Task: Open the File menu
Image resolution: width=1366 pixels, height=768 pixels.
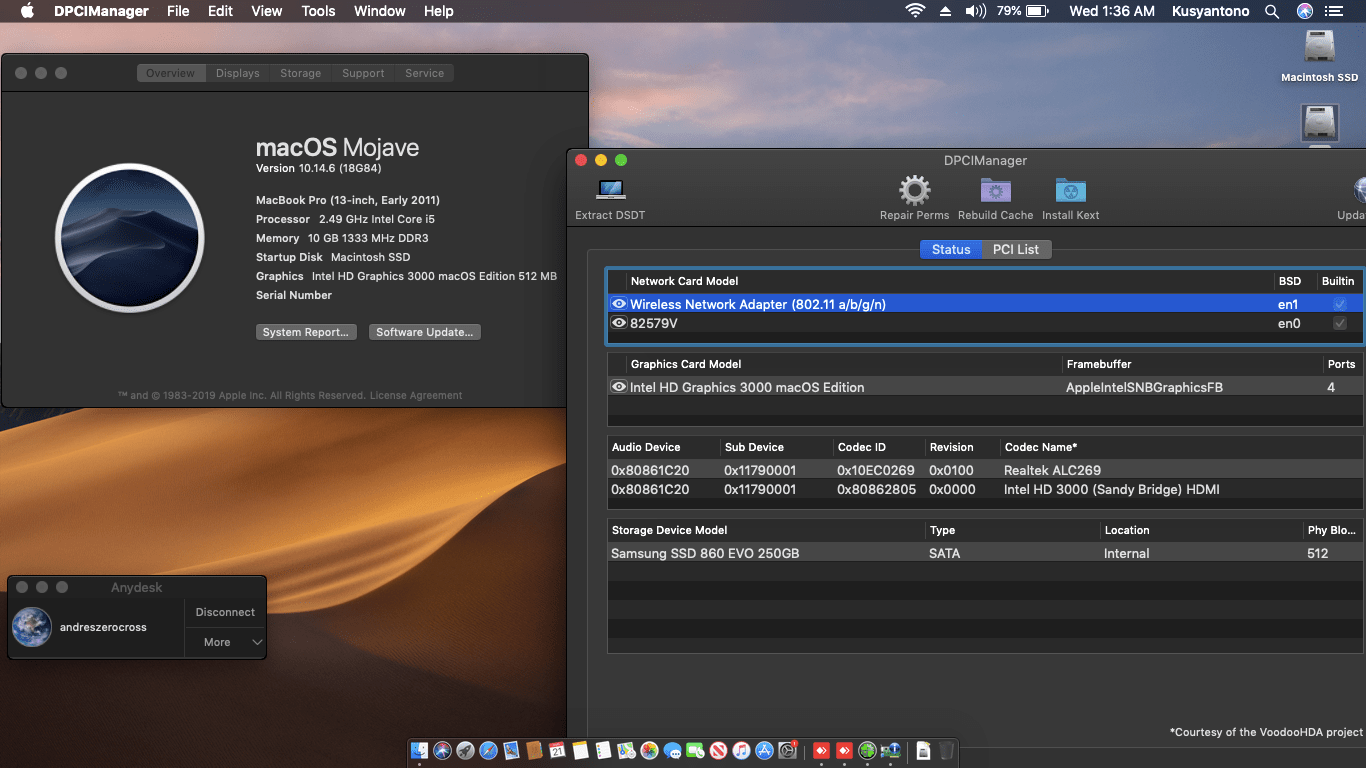Action: pyautogui.click(x=178, y=11)
